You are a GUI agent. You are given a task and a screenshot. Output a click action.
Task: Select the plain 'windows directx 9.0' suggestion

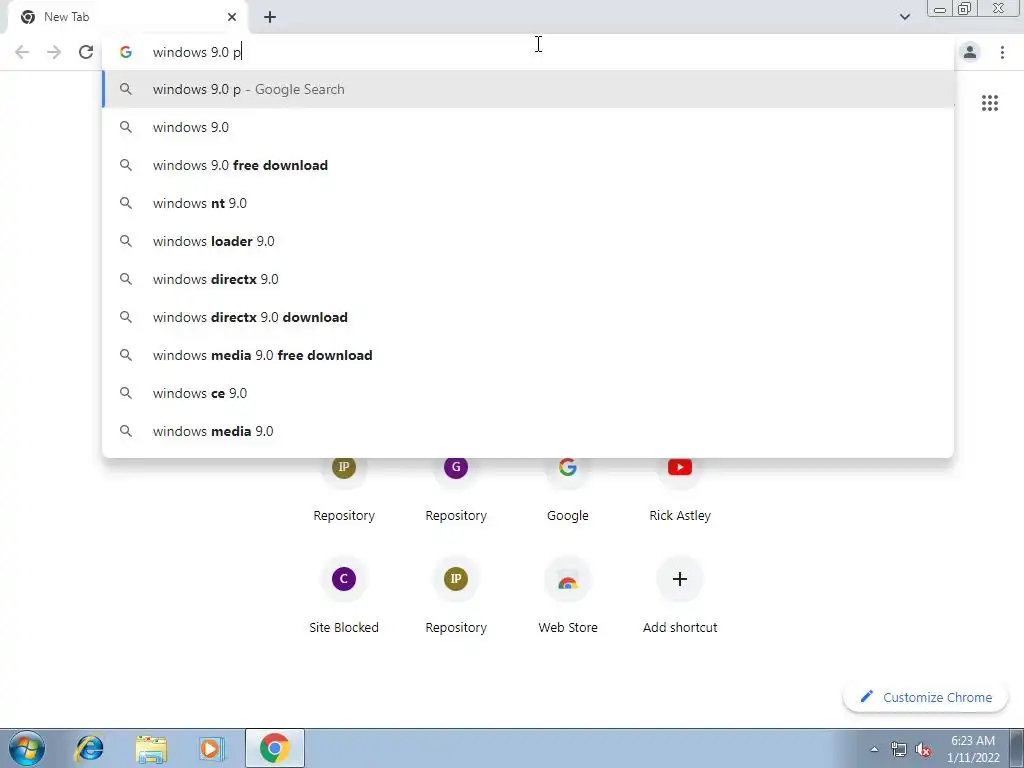(x=528, y=279)
